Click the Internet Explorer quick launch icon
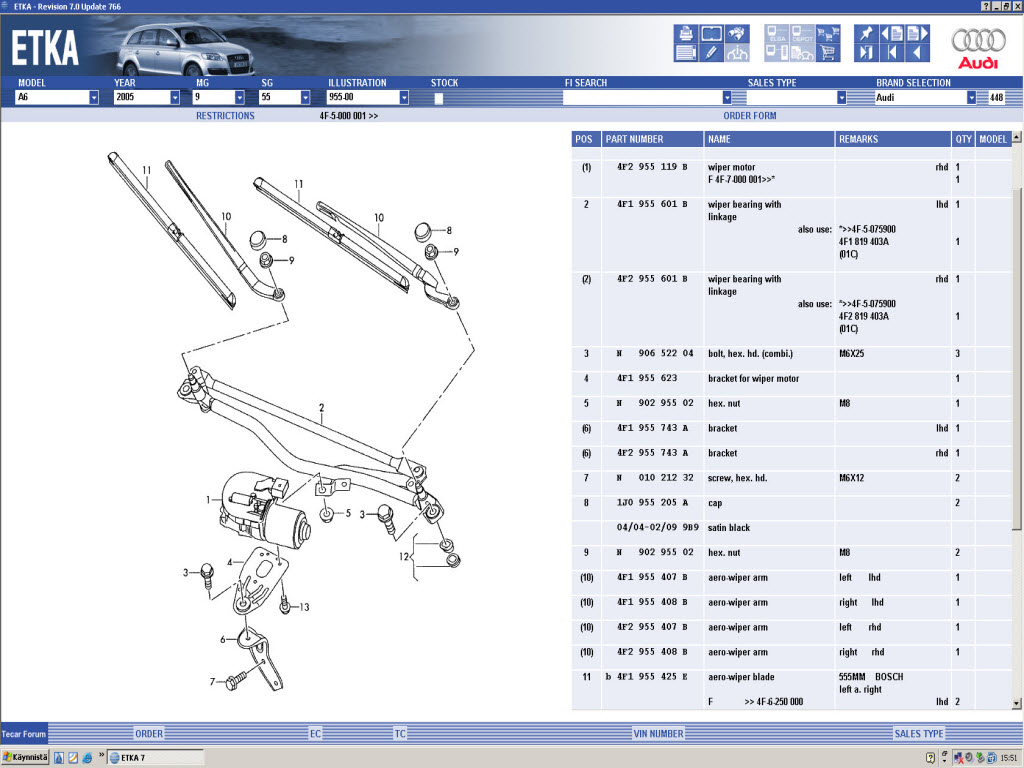 pos(87,758)
